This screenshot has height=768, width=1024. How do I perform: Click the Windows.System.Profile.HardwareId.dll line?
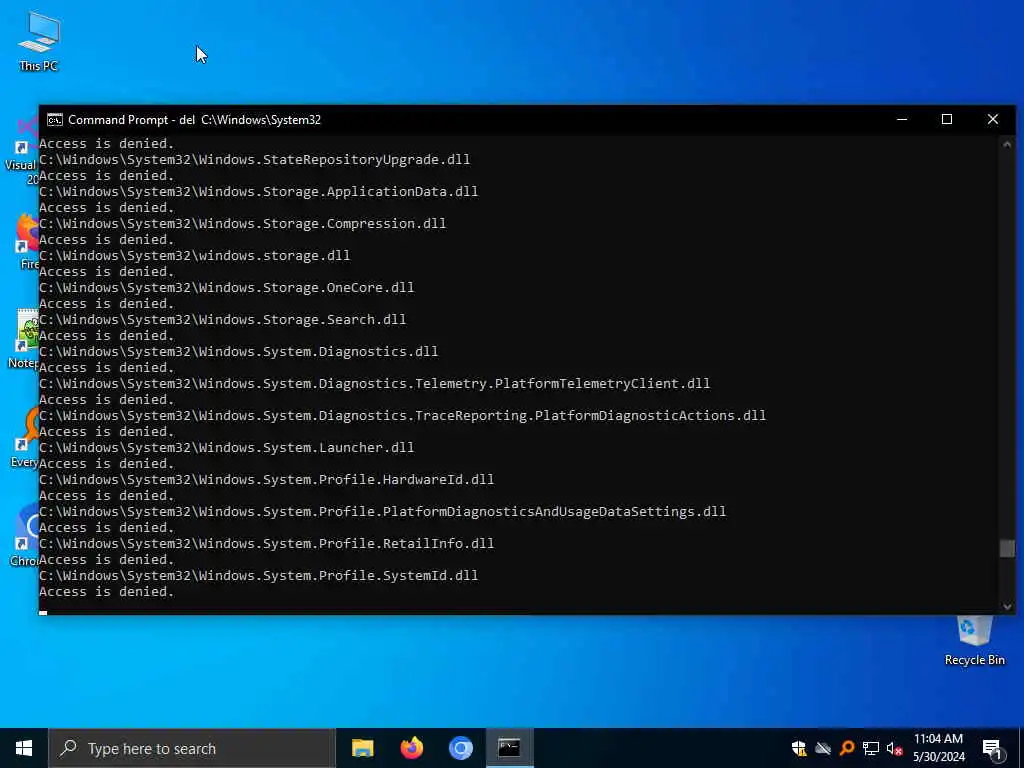pos(266,479)
